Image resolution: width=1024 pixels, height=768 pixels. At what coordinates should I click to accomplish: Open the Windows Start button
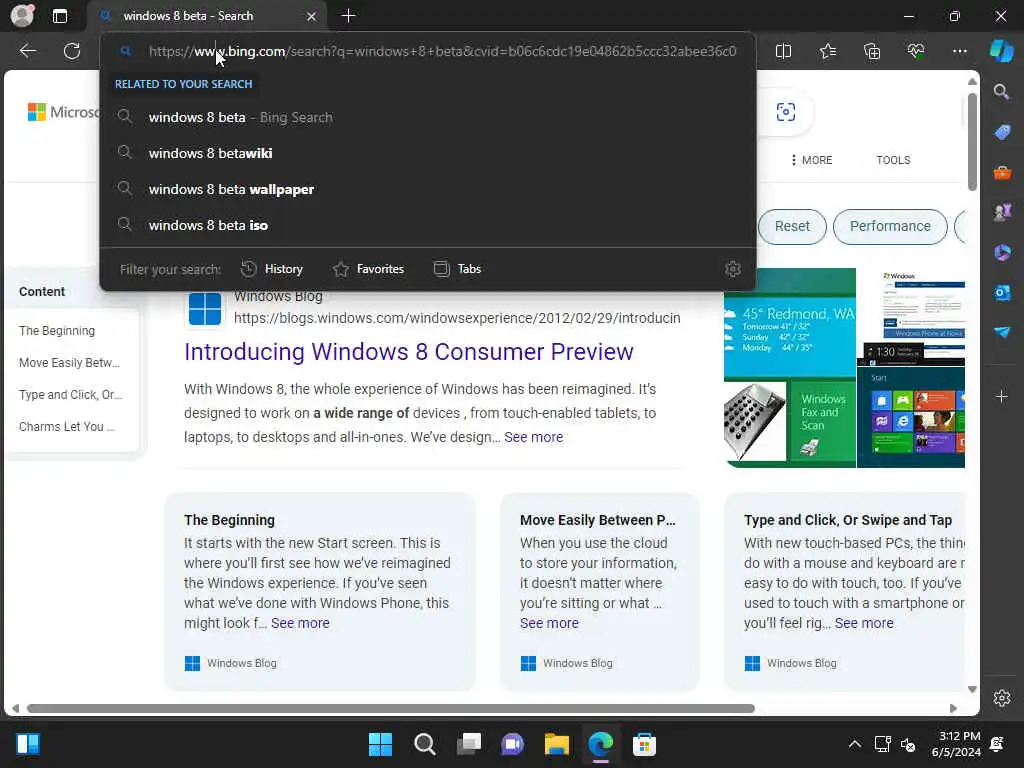[x=380, y=744]
